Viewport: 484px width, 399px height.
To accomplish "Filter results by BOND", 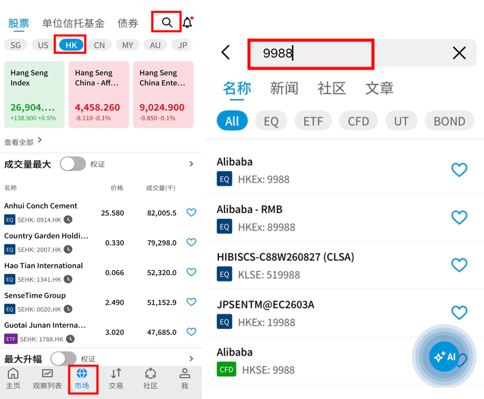I will coord(449,121).
